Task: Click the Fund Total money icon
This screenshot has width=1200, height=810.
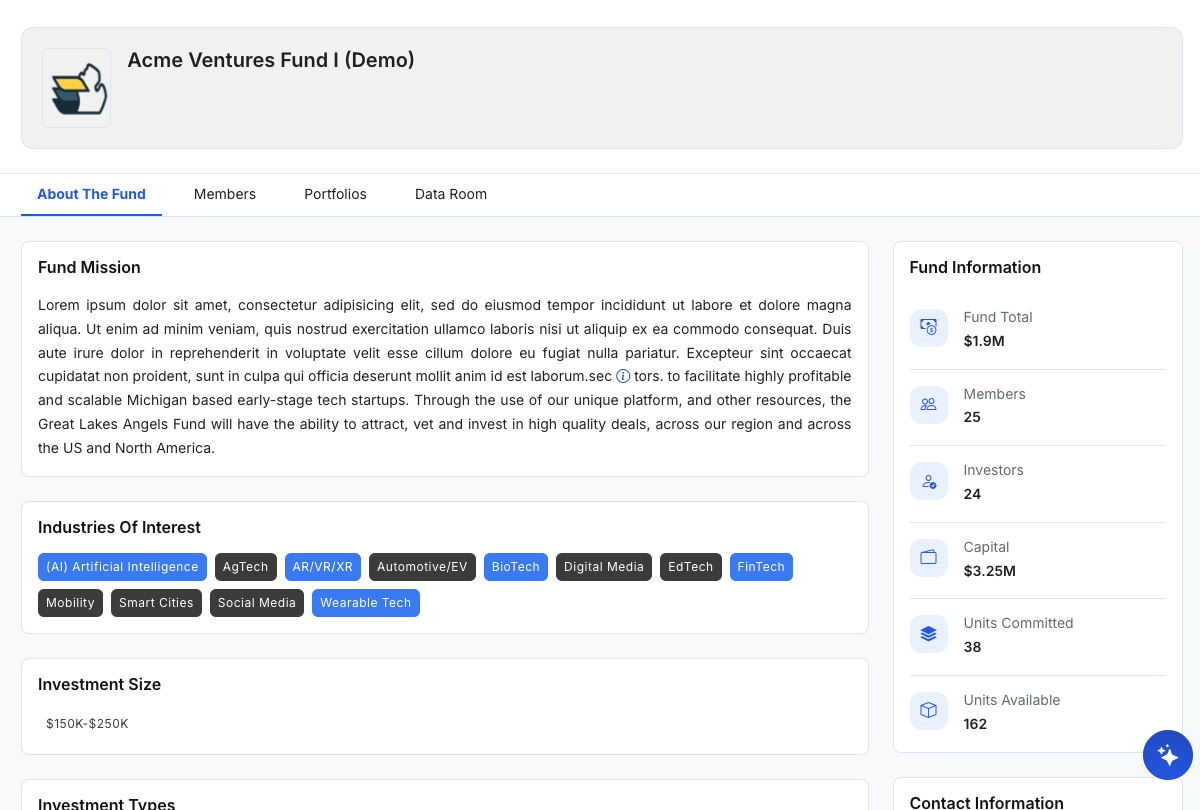Action: (x=928, y=328)
